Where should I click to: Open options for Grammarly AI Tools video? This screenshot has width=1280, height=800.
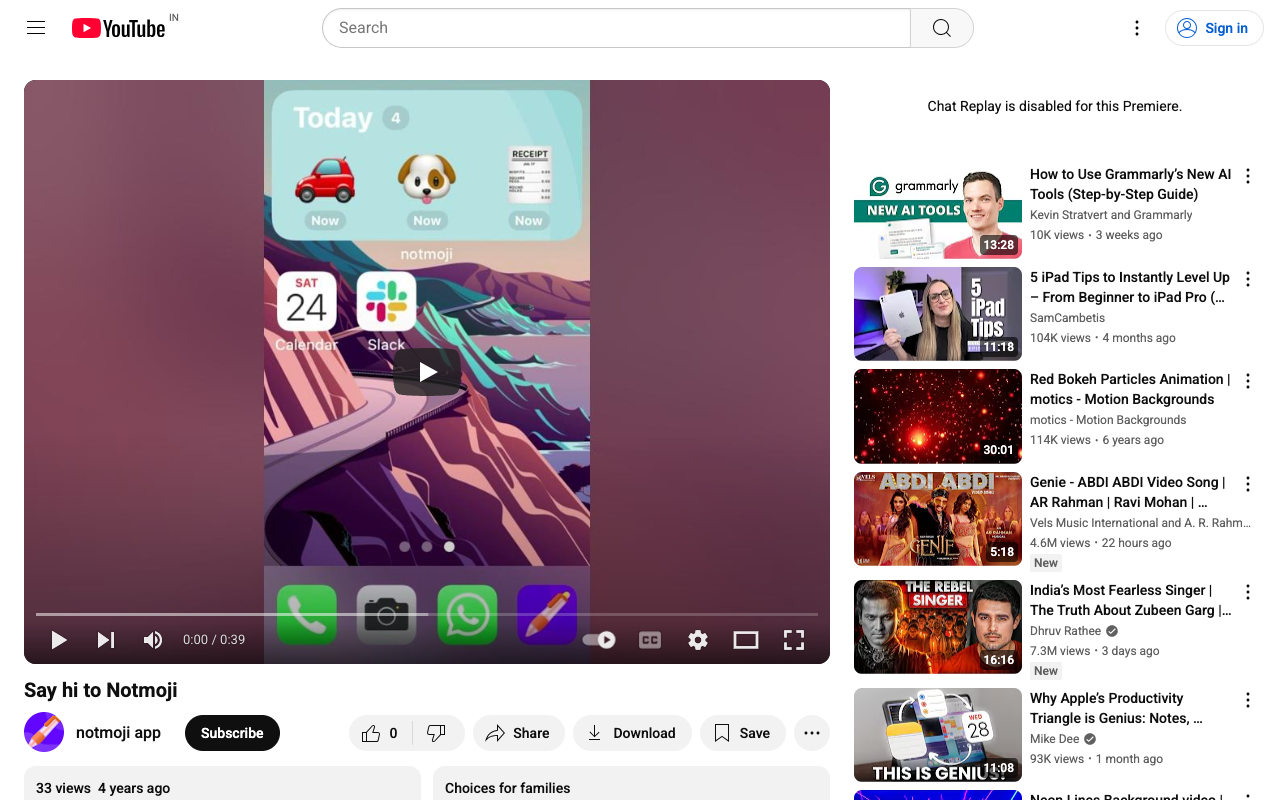click(1248, 176)
